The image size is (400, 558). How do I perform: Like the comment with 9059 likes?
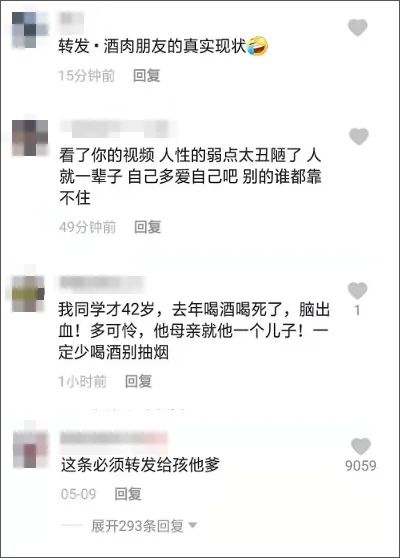point(360,446)
